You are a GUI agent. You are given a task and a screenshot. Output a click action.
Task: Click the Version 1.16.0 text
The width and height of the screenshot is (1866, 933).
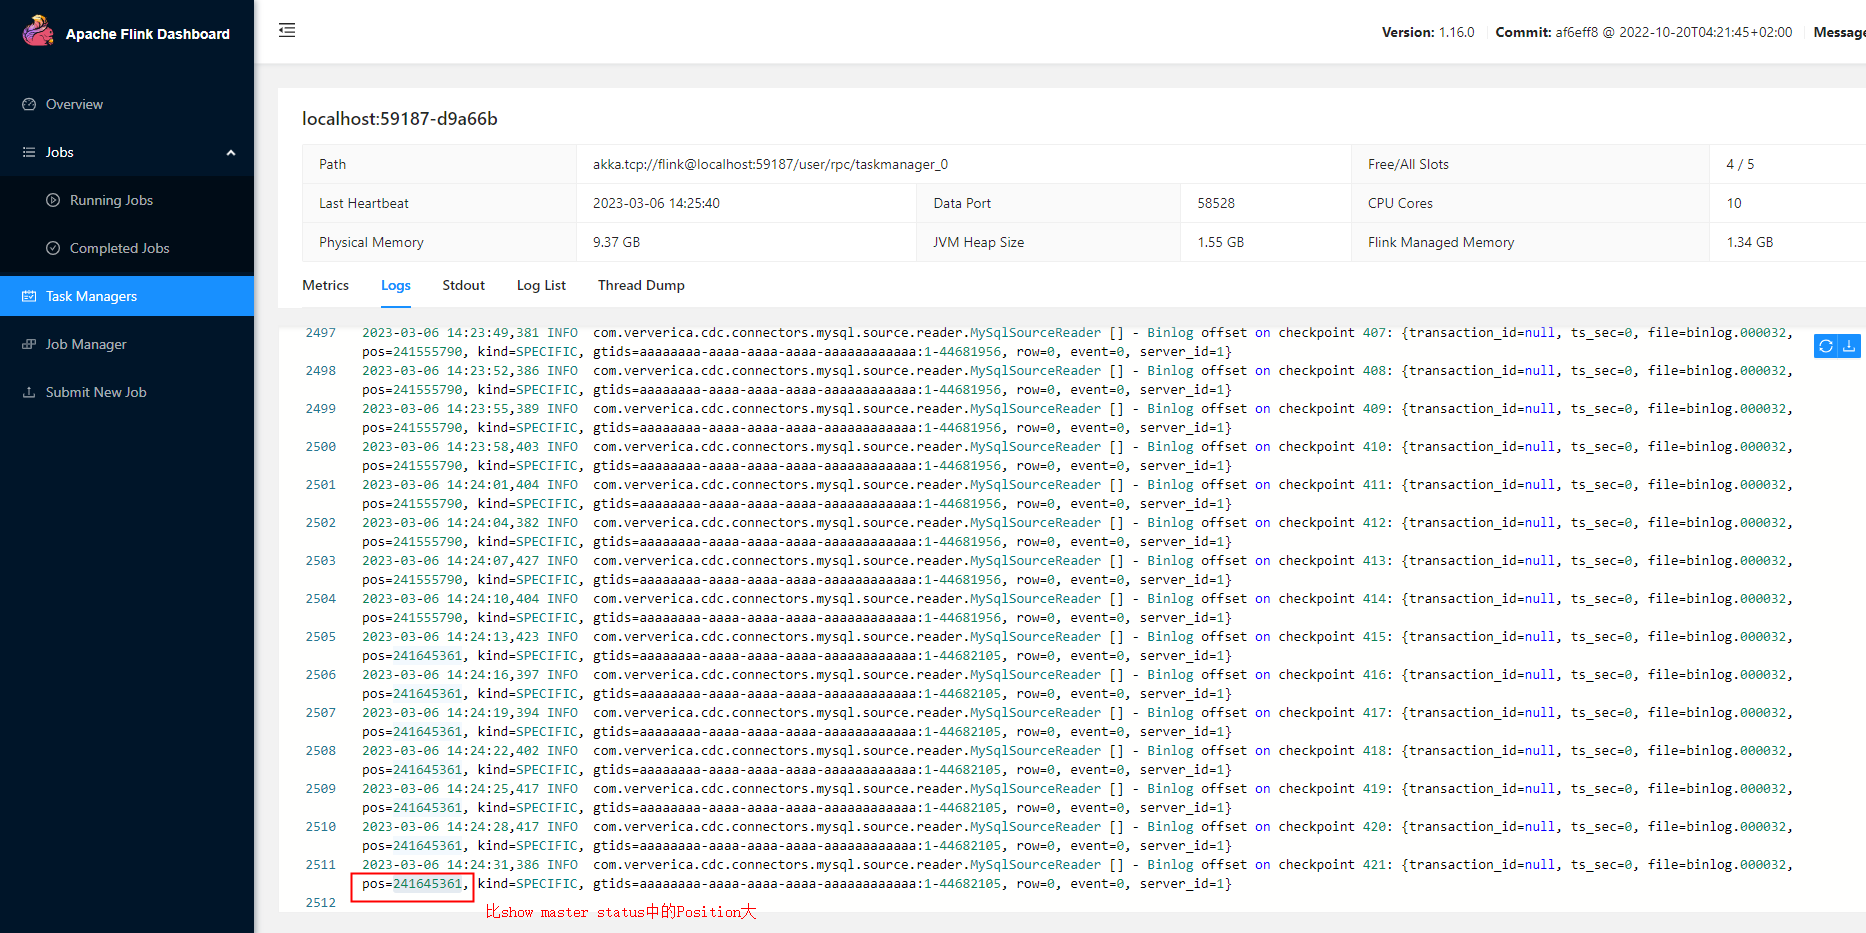click(1428, 32)
